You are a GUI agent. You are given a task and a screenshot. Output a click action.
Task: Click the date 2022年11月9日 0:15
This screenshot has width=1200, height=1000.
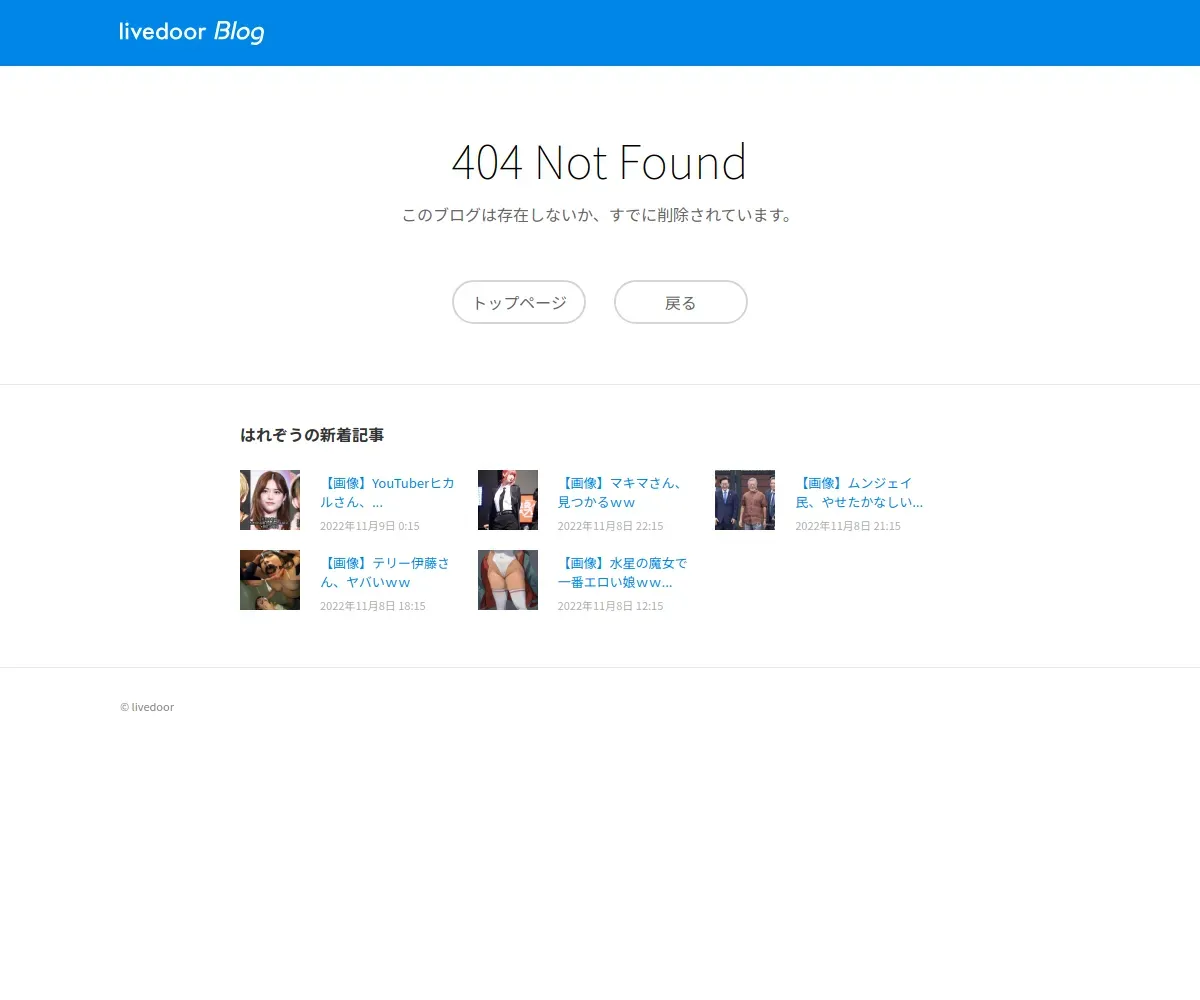tap(370, 526)
